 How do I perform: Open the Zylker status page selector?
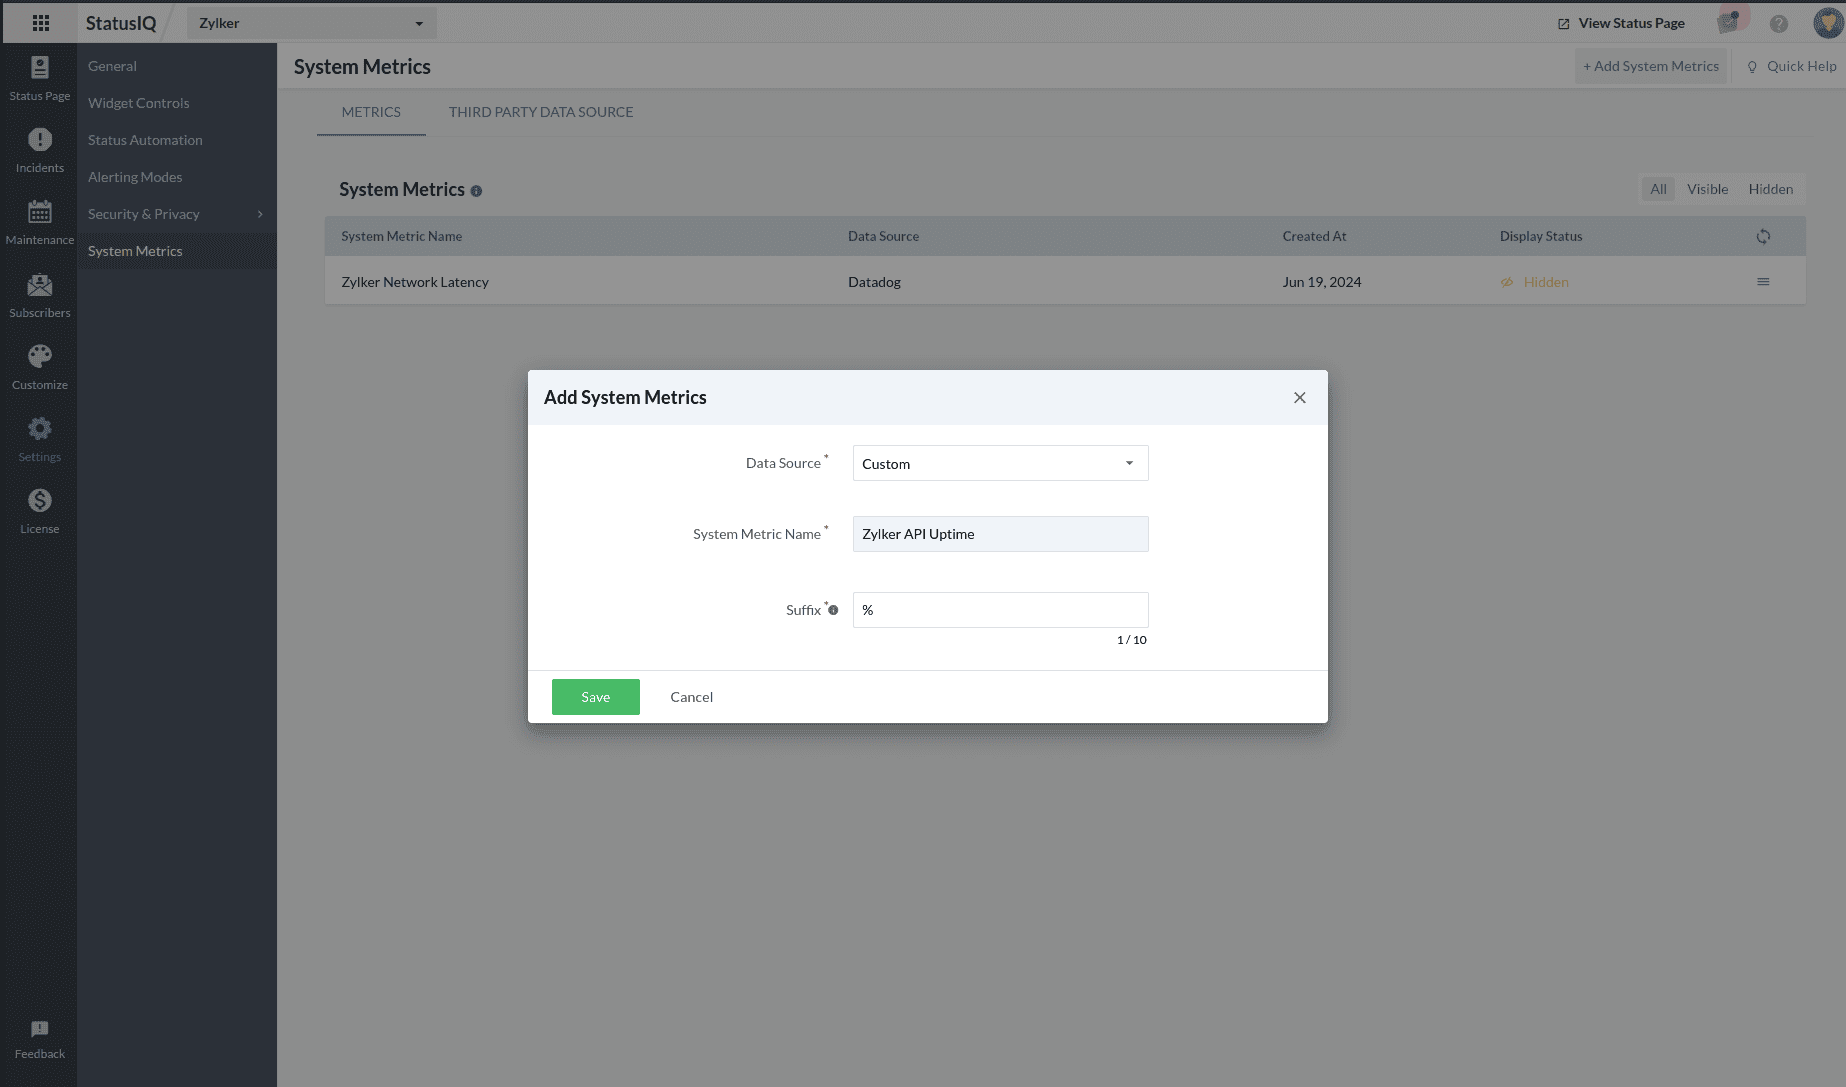tap(311, 23)
